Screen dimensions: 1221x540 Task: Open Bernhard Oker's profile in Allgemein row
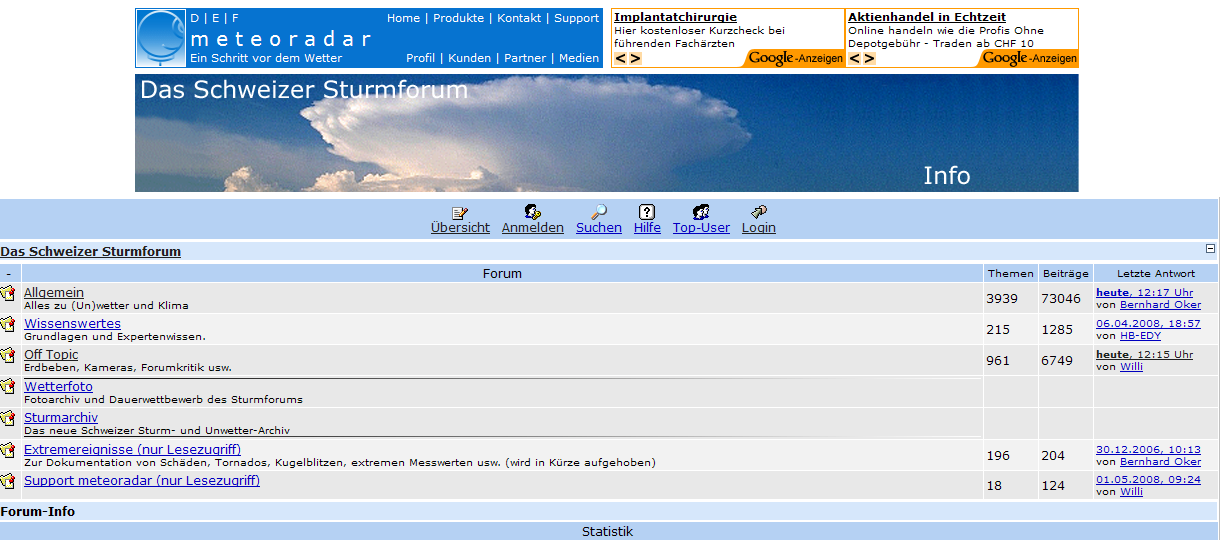[1160, 304]
